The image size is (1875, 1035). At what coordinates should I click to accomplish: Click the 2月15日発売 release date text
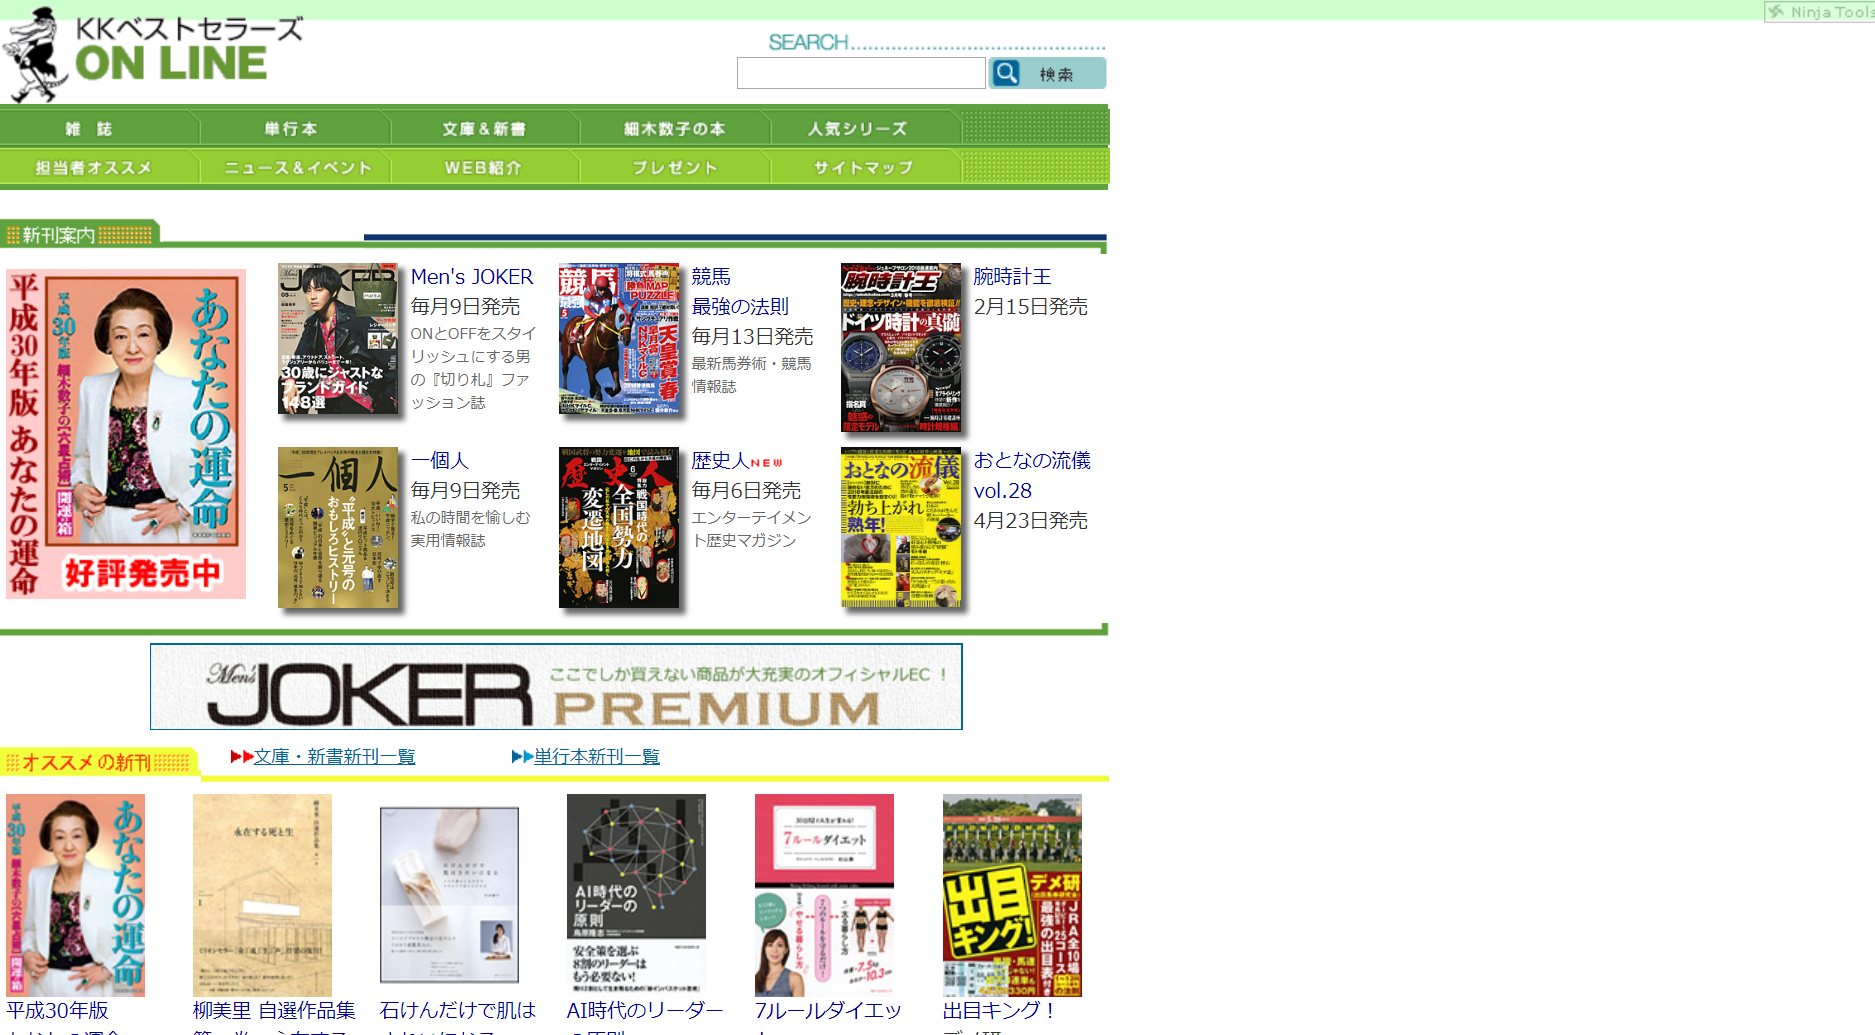pyautogui.click(x=1030, y=307)
